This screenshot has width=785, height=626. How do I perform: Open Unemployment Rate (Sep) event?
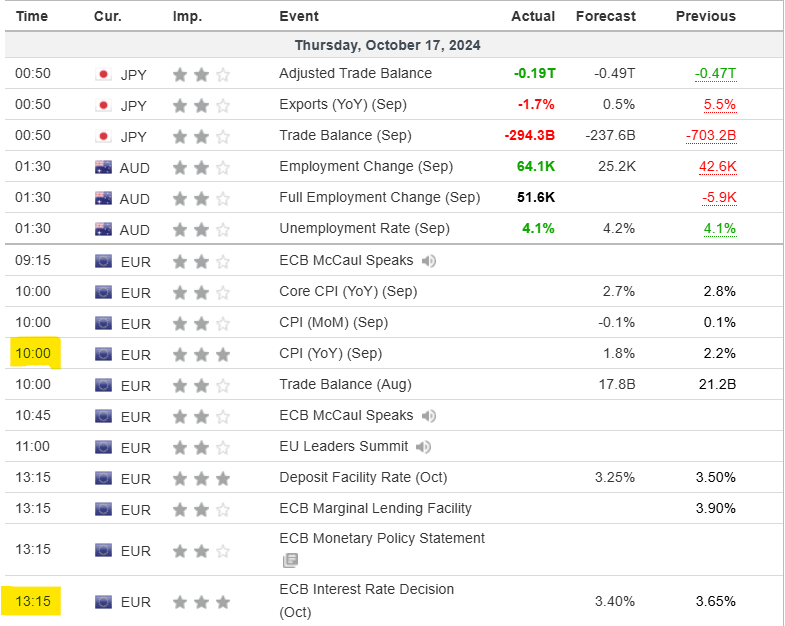(x=364, y=228)
